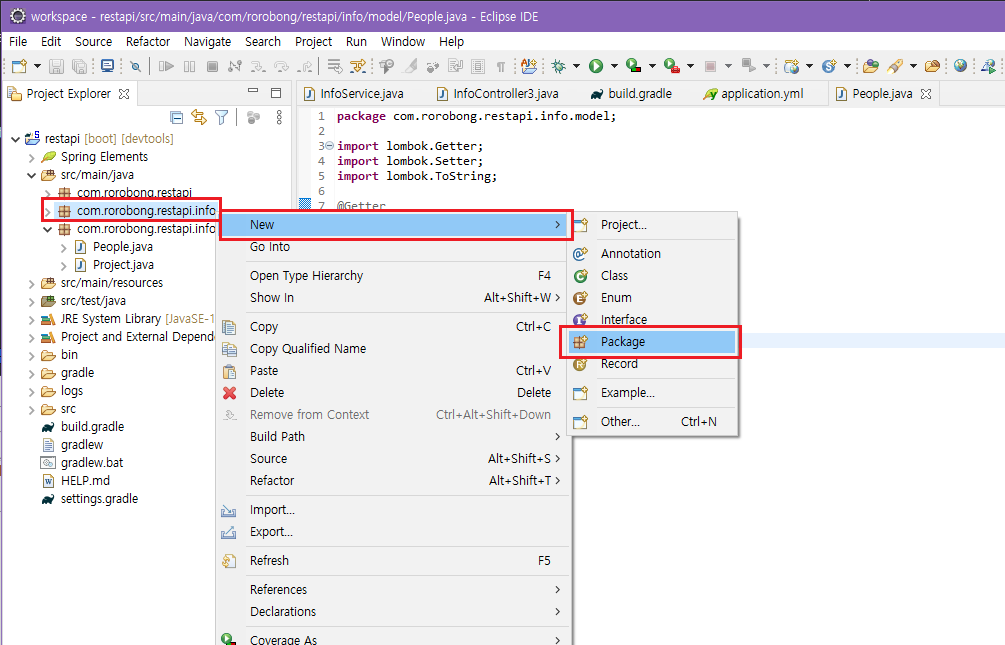Open the New wizard dropdown arrow
This screenshot has width=1005, height=645.
click(37, 66)
